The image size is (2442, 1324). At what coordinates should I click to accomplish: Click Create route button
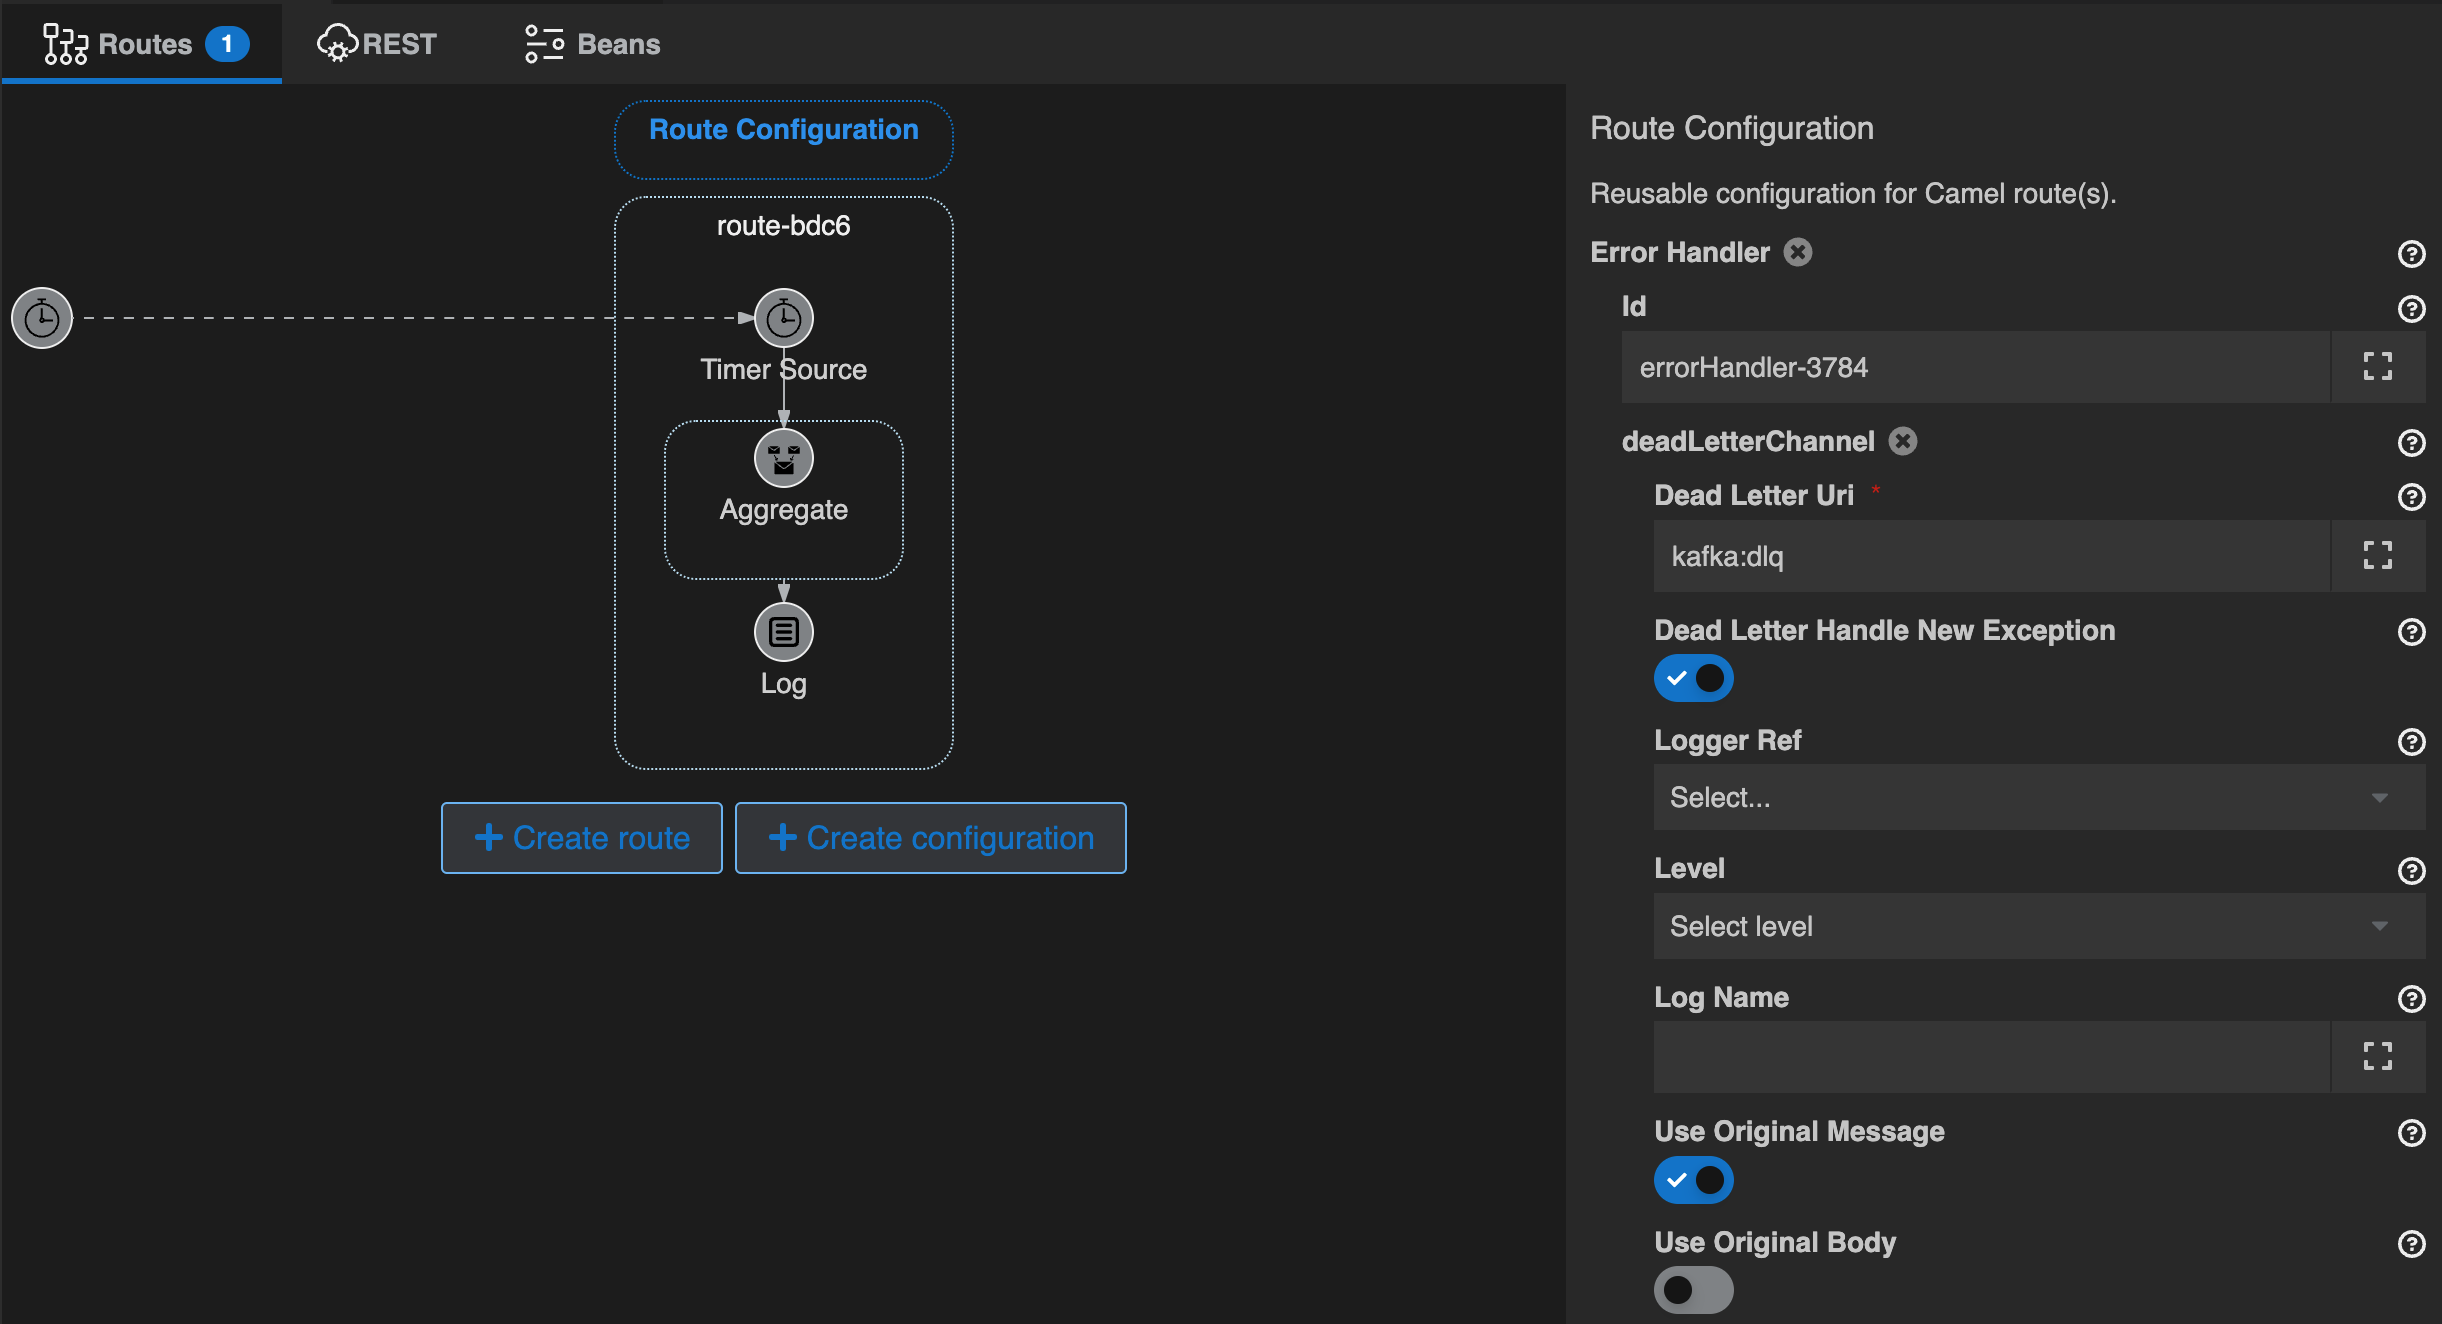click(x=582, y=838)
